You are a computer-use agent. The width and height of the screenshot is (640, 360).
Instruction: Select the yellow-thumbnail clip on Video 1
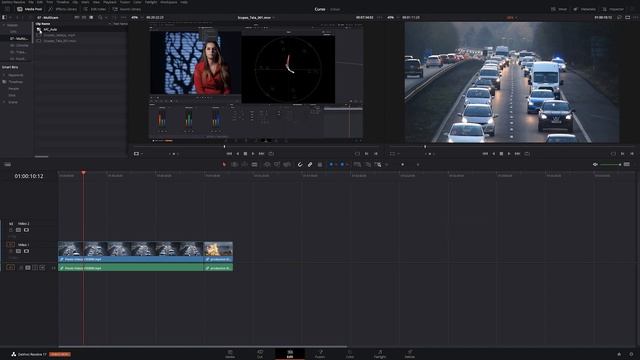click(x=218, y=251)
